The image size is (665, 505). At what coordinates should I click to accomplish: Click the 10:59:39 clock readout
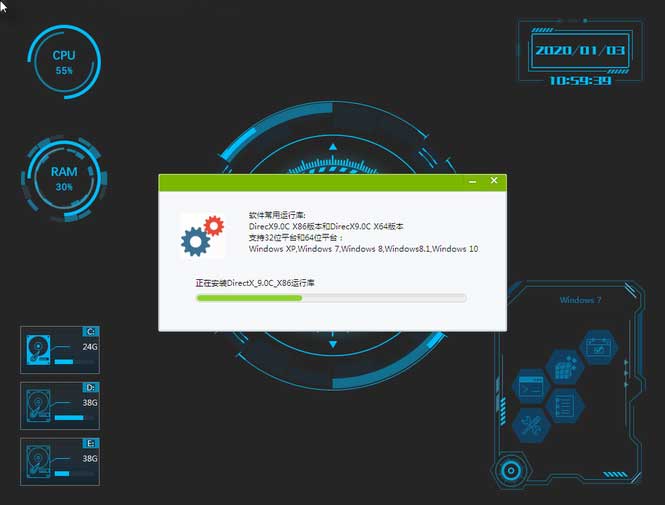tap(580, 81)
